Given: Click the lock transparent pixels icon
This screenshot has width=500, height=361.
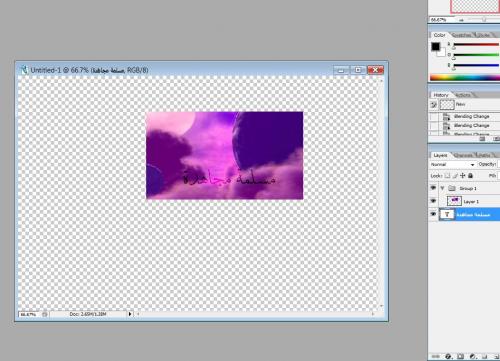Looking at the screenshot, I should point(447,176).
